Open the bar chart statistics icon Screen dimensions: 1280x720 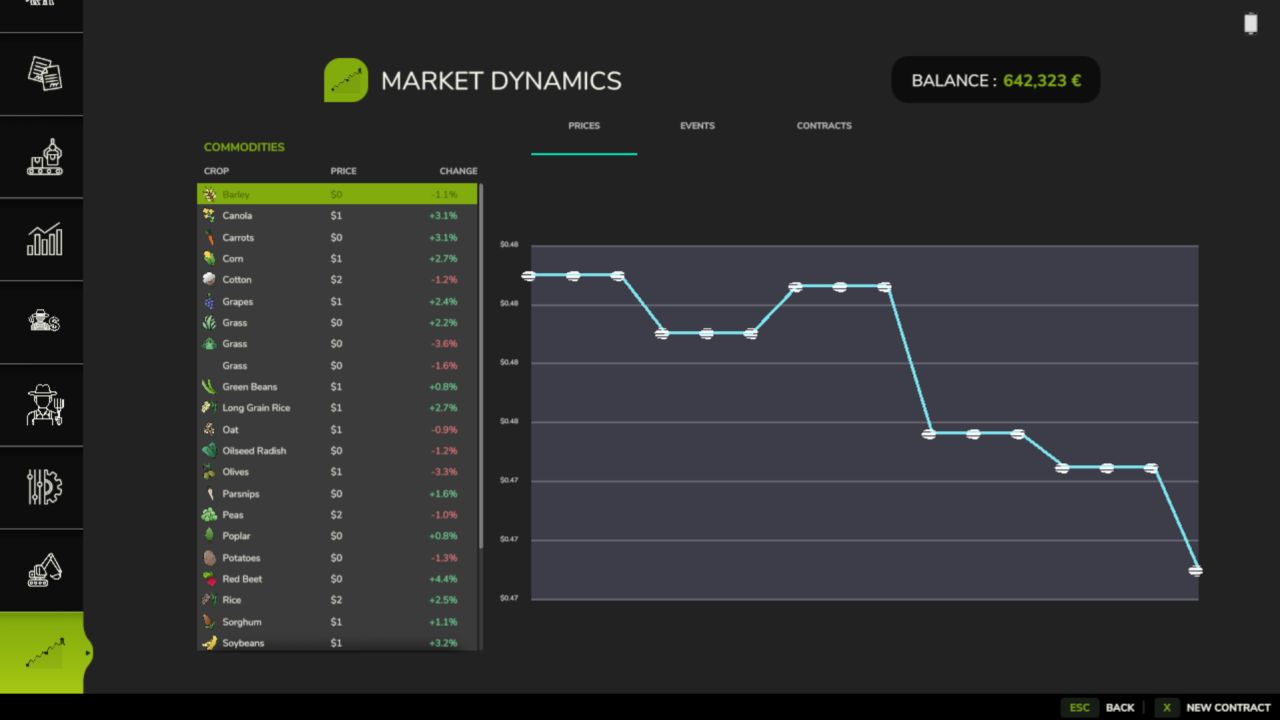click(x=43, y=239)
